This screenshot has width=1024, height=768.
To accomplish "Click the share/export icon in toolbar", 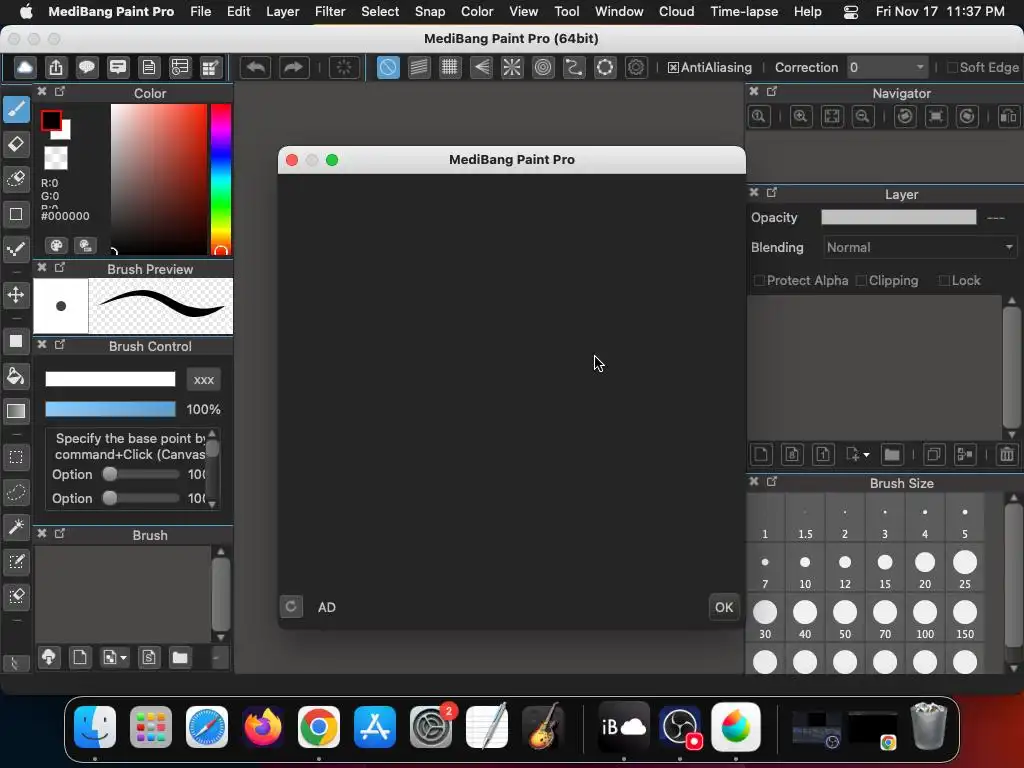I will [56, 67].
